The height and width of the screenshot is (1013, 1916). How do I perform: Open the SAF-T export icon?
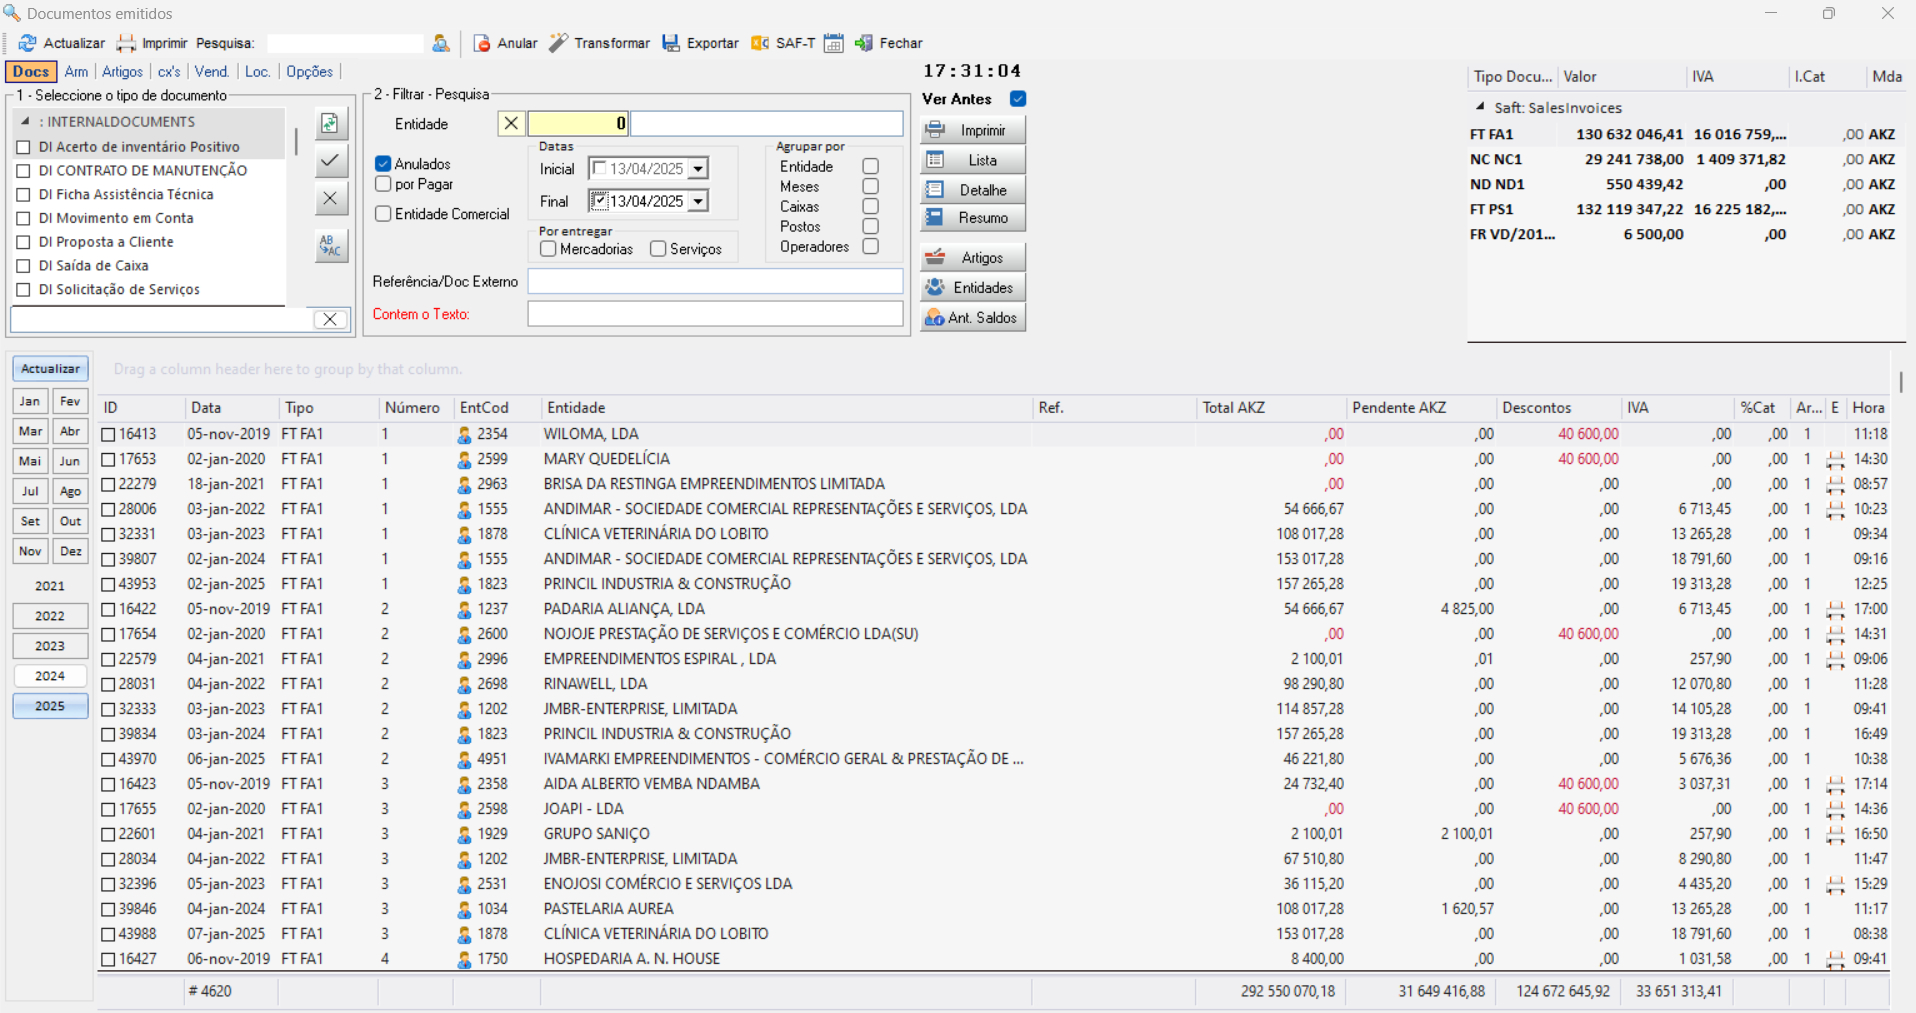(760, 43)
